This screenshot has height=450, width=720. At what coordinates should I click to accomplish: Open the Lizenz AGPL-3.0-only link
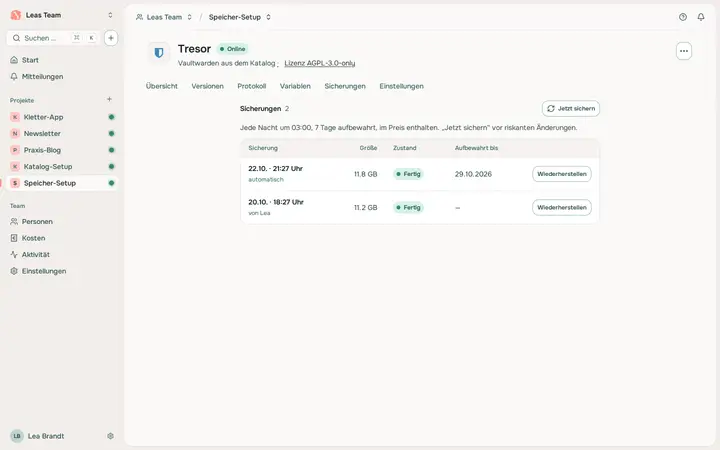pos(320,63)
